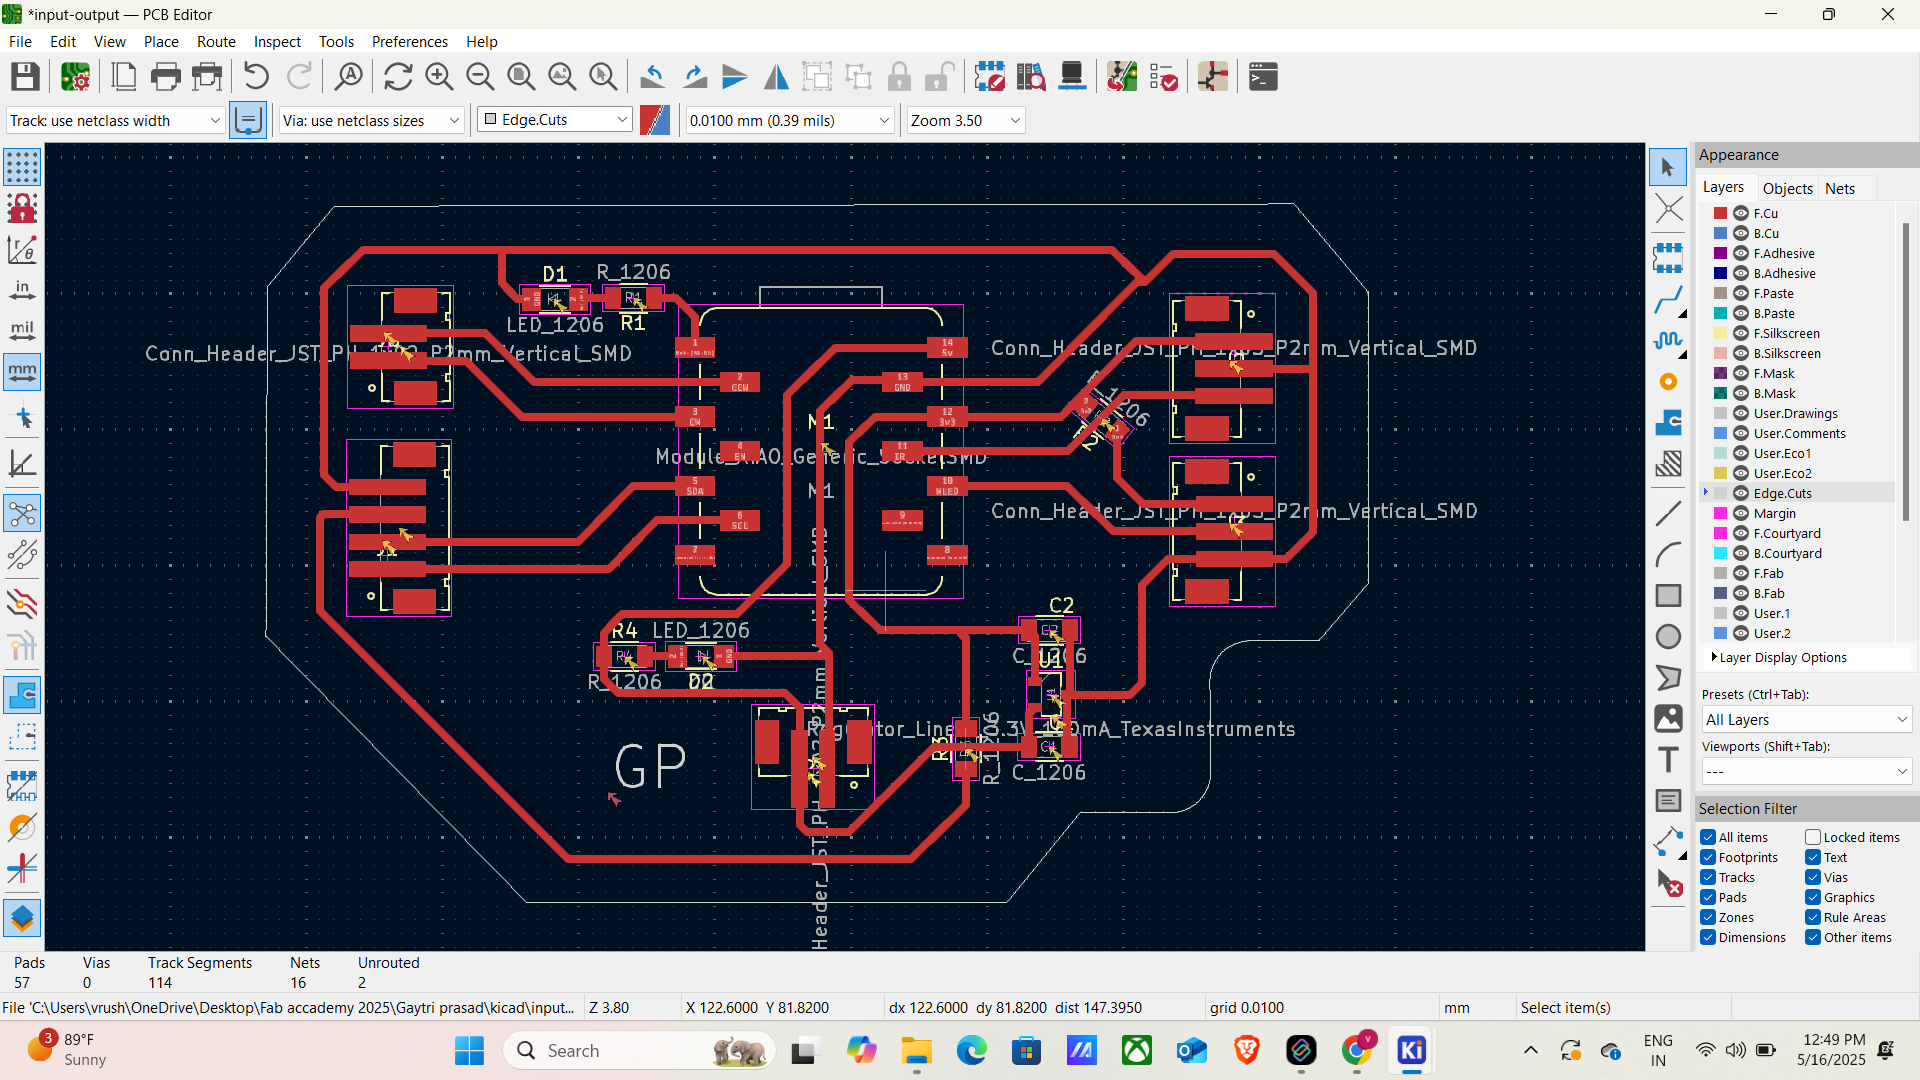The height and width of the screenshot is (1080, 1920).
Task: Open the grid size dropdown
Action: (x=790, y=121)
